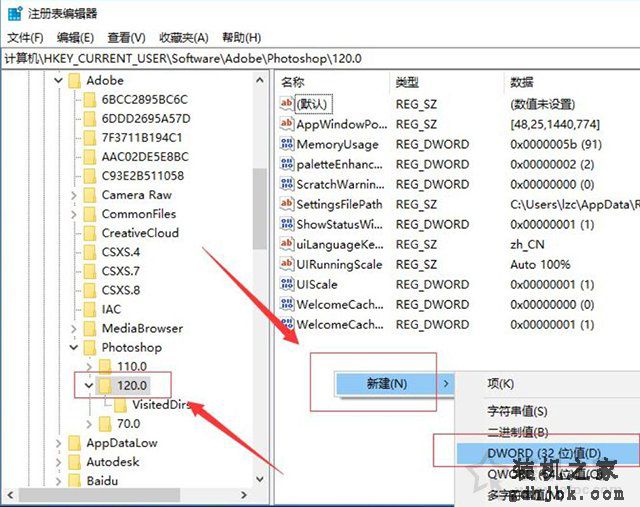
Task: Open the 编辑(E) menu
Action: pos(76,38)
